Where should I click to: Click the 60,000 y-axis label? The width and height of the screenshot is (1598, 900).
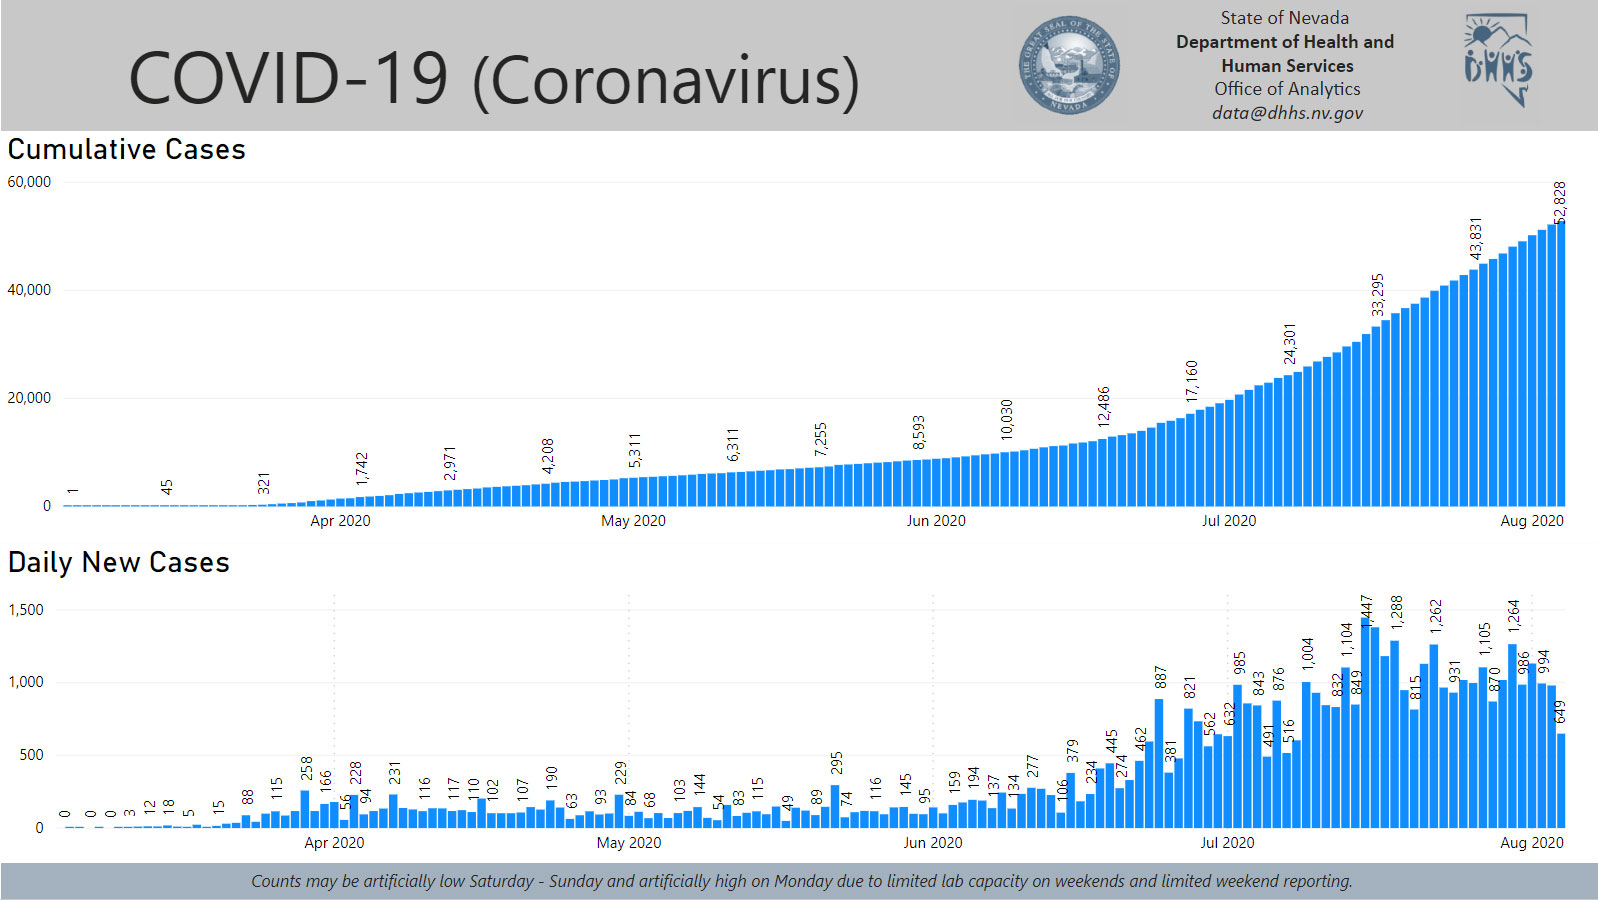(29, 182)
